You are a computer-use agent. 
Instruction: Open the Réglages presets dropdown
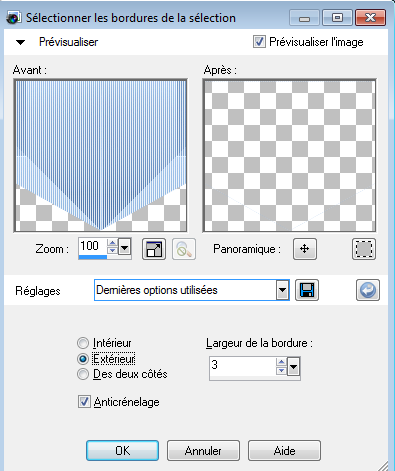click(x=282, y=290)
